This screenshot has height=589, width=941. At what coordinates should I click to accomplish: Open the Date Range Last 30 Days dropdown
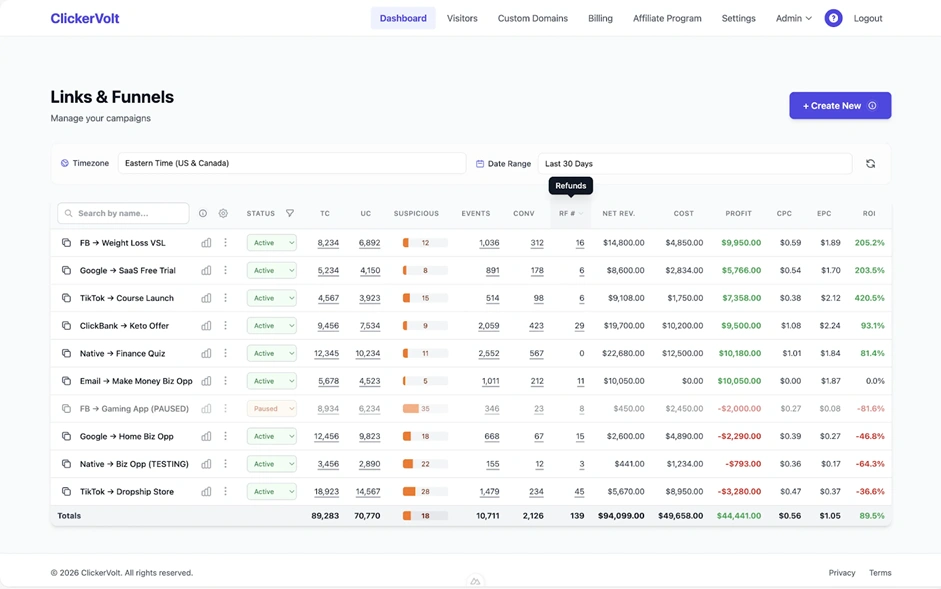click(x=694, y=164)
